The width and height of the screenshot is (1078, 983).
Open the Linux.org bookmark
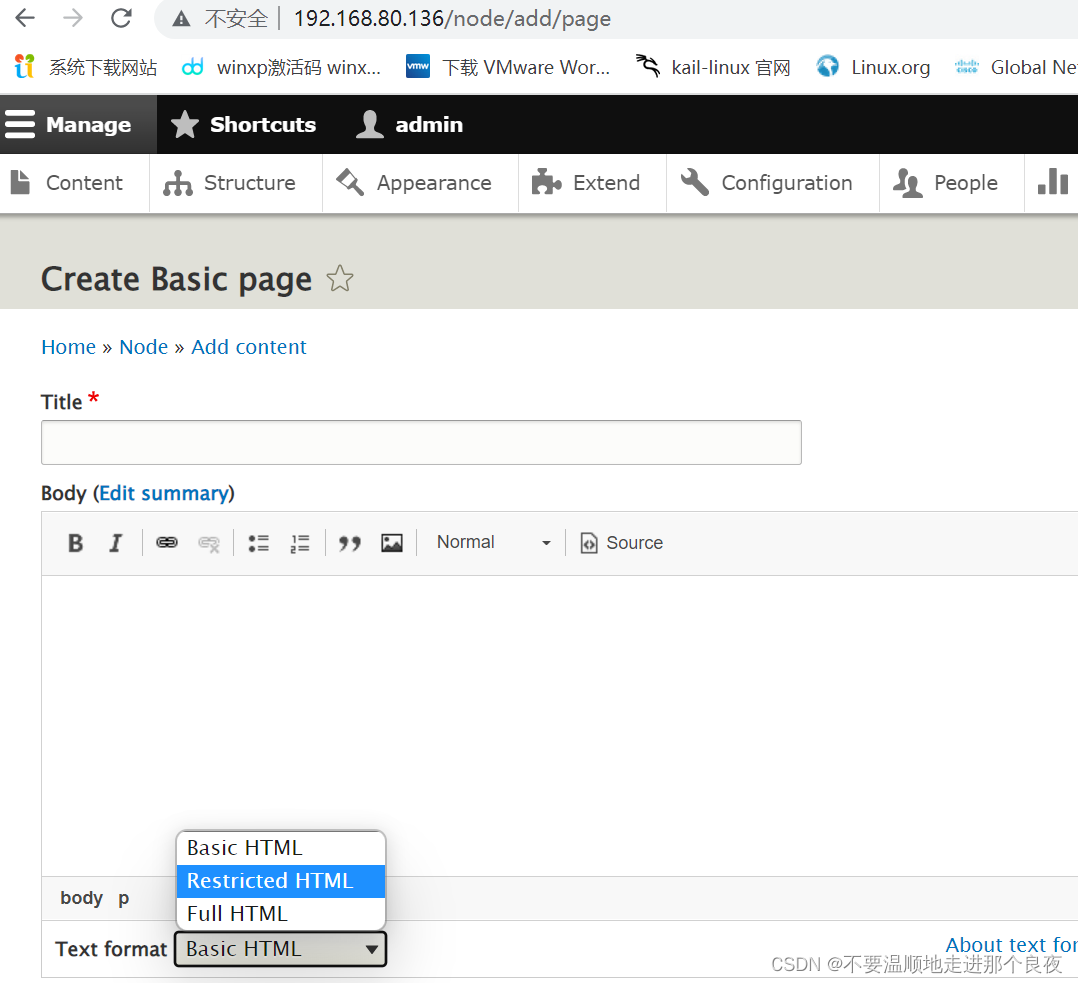pyautogui.click(x=873, y=67)
